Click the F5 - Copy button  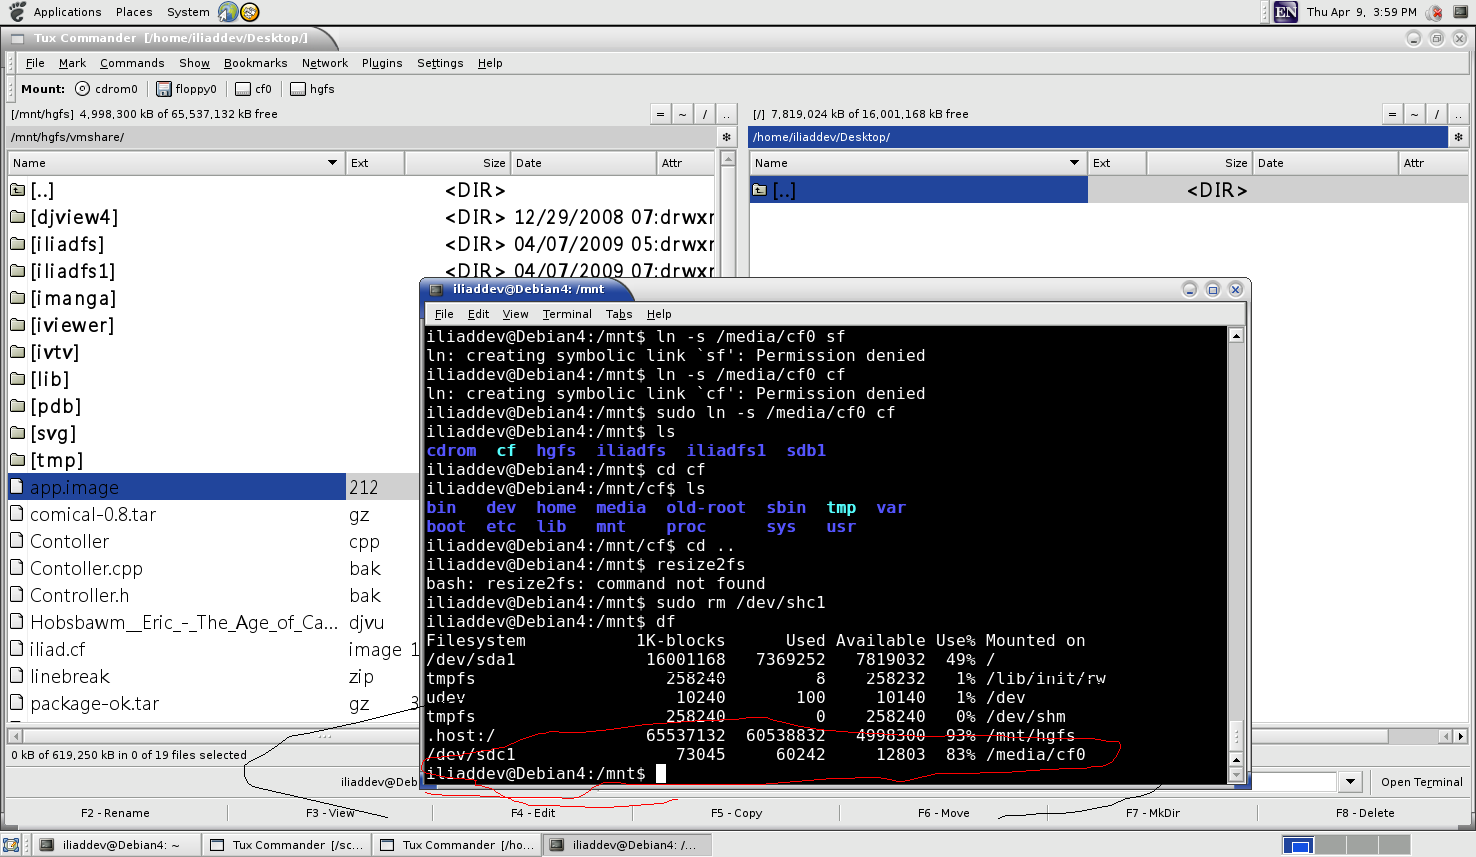tap(736, 813)
